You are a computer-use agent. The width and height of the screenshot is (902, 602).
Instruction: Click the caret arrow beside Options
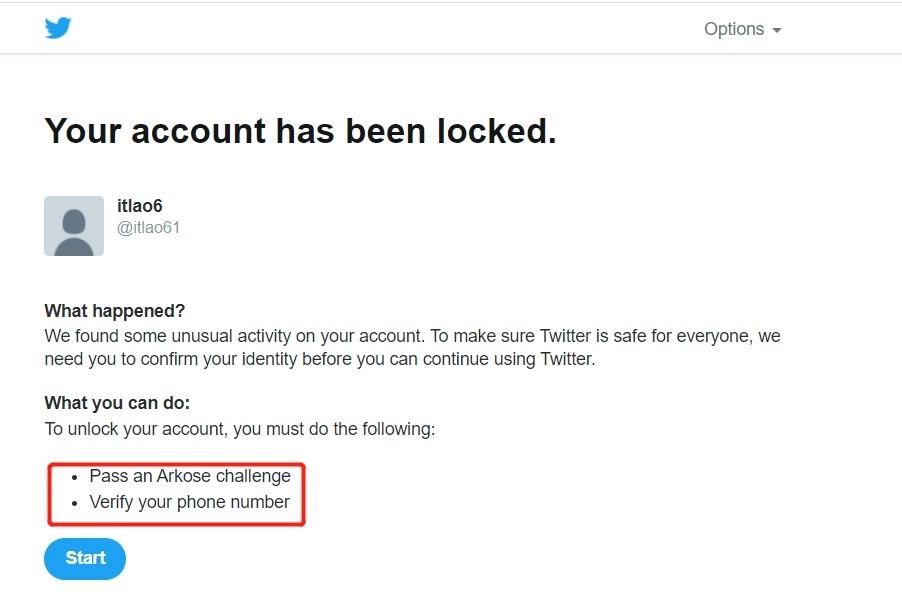pyautogui.click(x=776, y=30)
